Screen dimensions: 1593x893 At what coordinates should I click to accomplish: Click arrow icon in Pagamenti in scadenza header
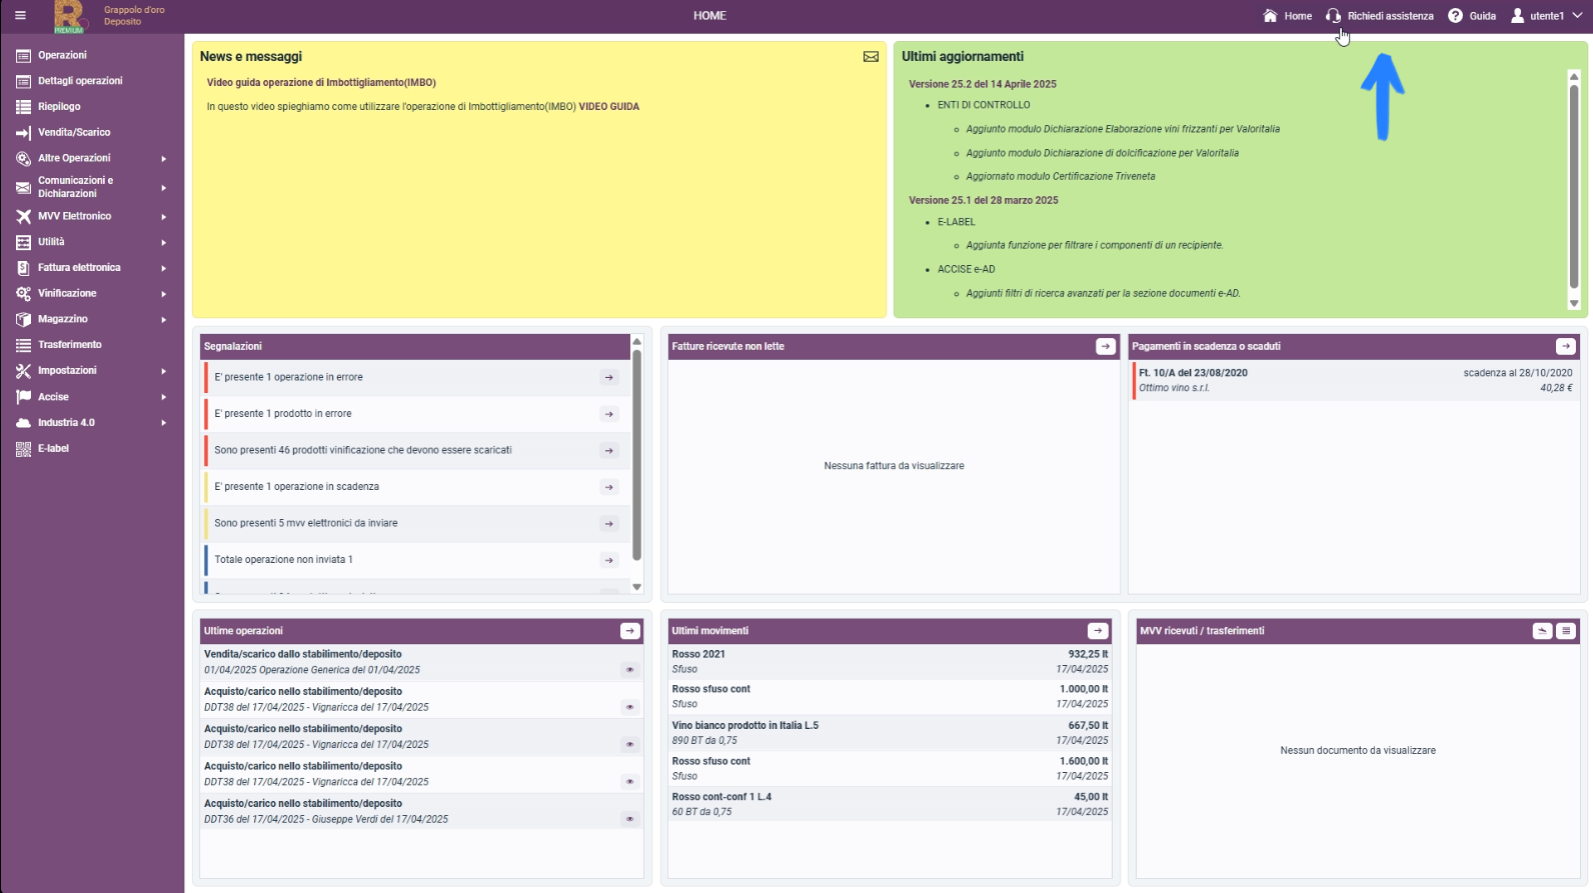point(1566,346)
